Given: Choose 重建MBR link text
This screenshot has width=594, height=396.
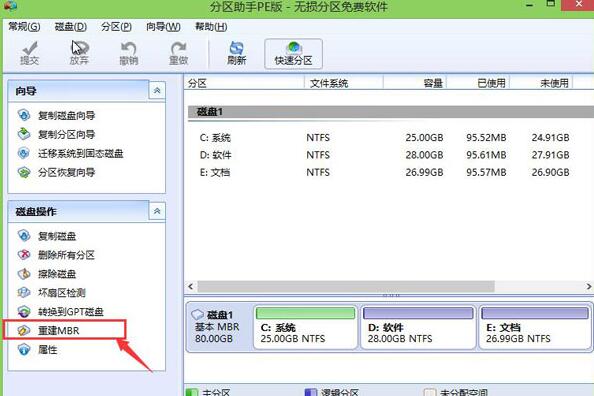Looking at the screenshot, I should pyautogui.click(x=59, y=331).
